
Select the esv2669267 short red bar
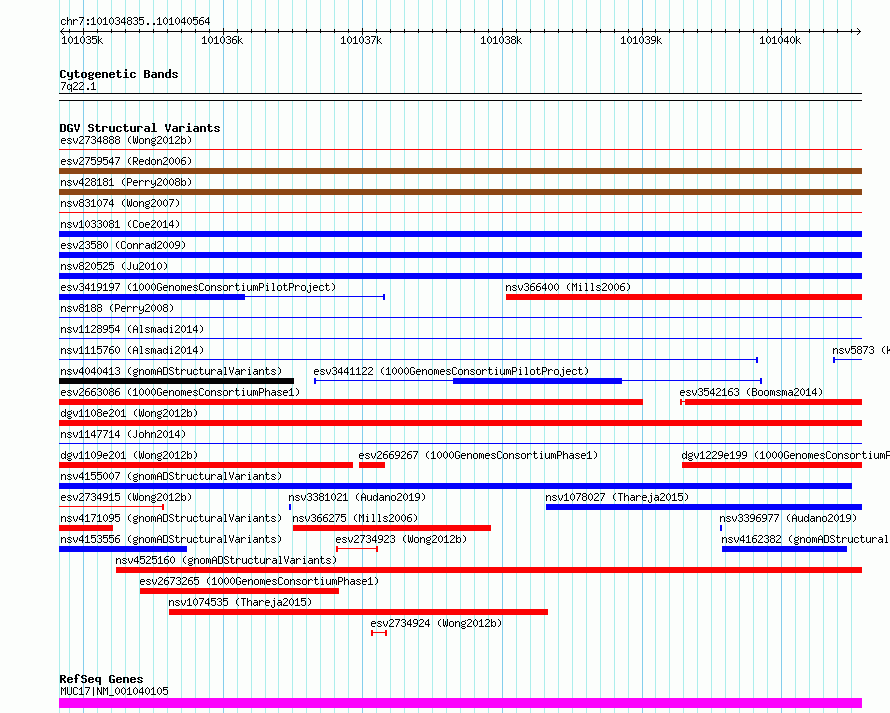coord(372,465)
